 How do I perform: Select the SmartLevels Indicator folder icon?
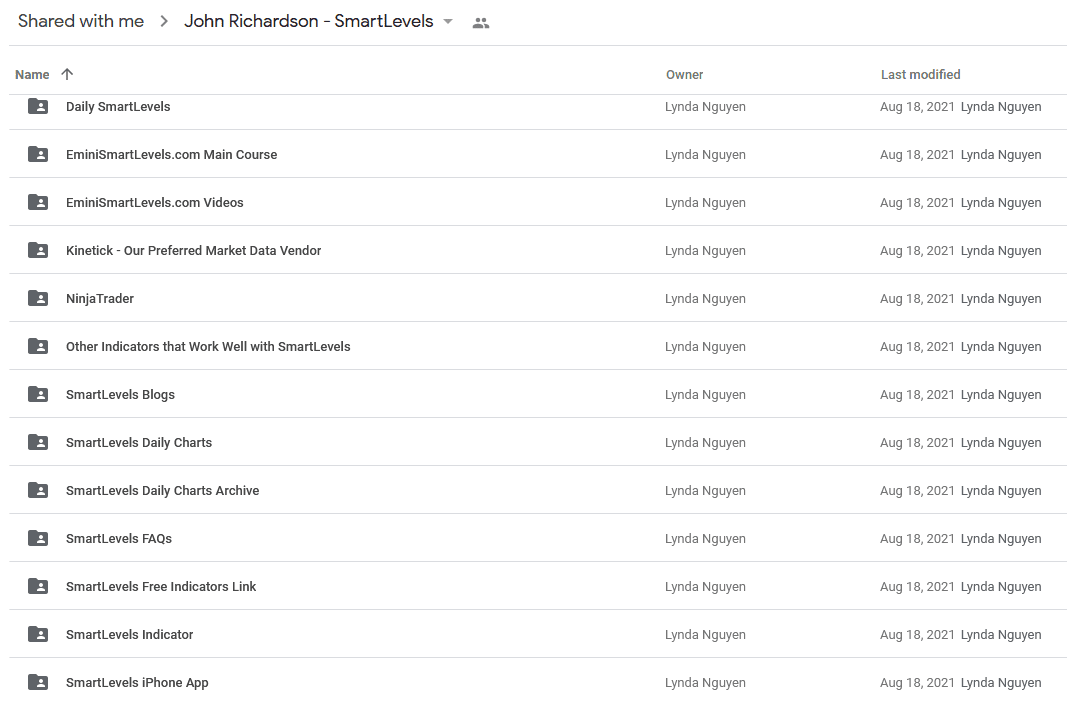point(37,634)
